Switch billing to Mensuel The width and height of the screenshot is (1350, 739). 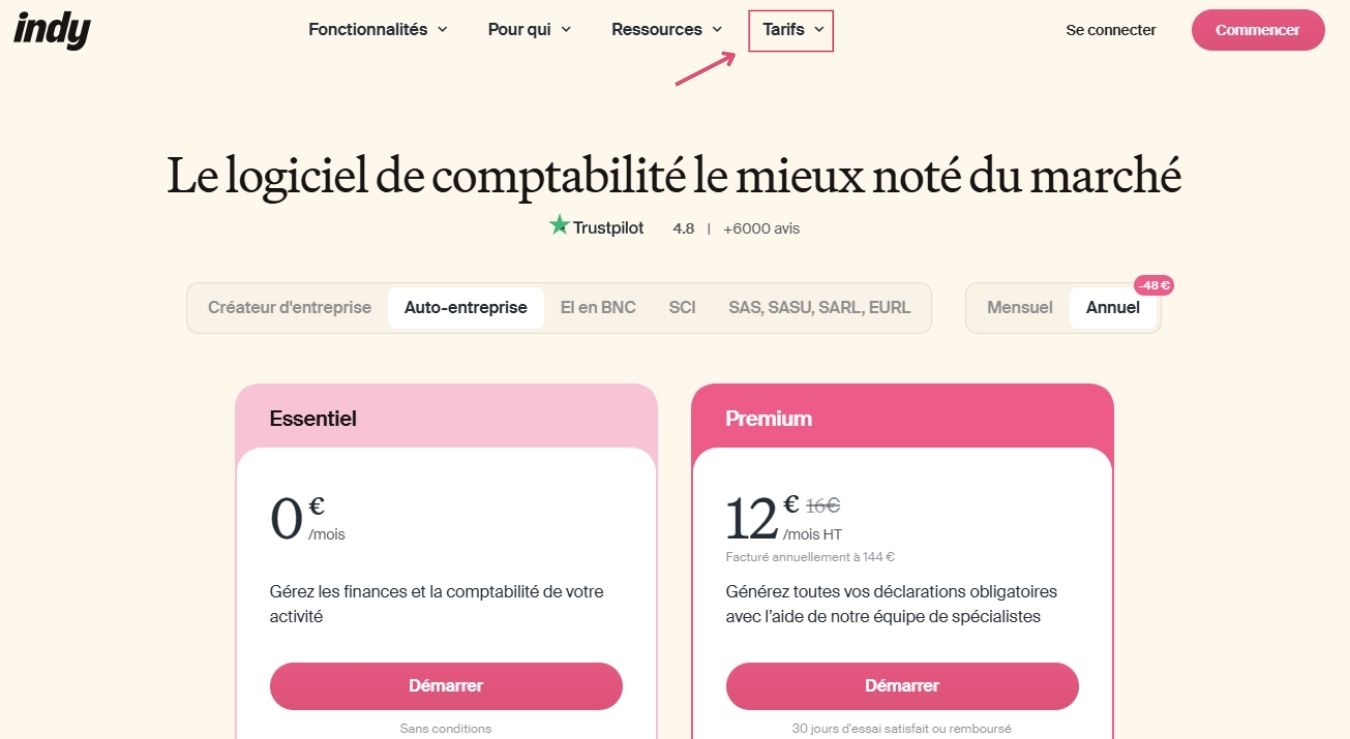pyautogui.click(x=1019, y=308)
